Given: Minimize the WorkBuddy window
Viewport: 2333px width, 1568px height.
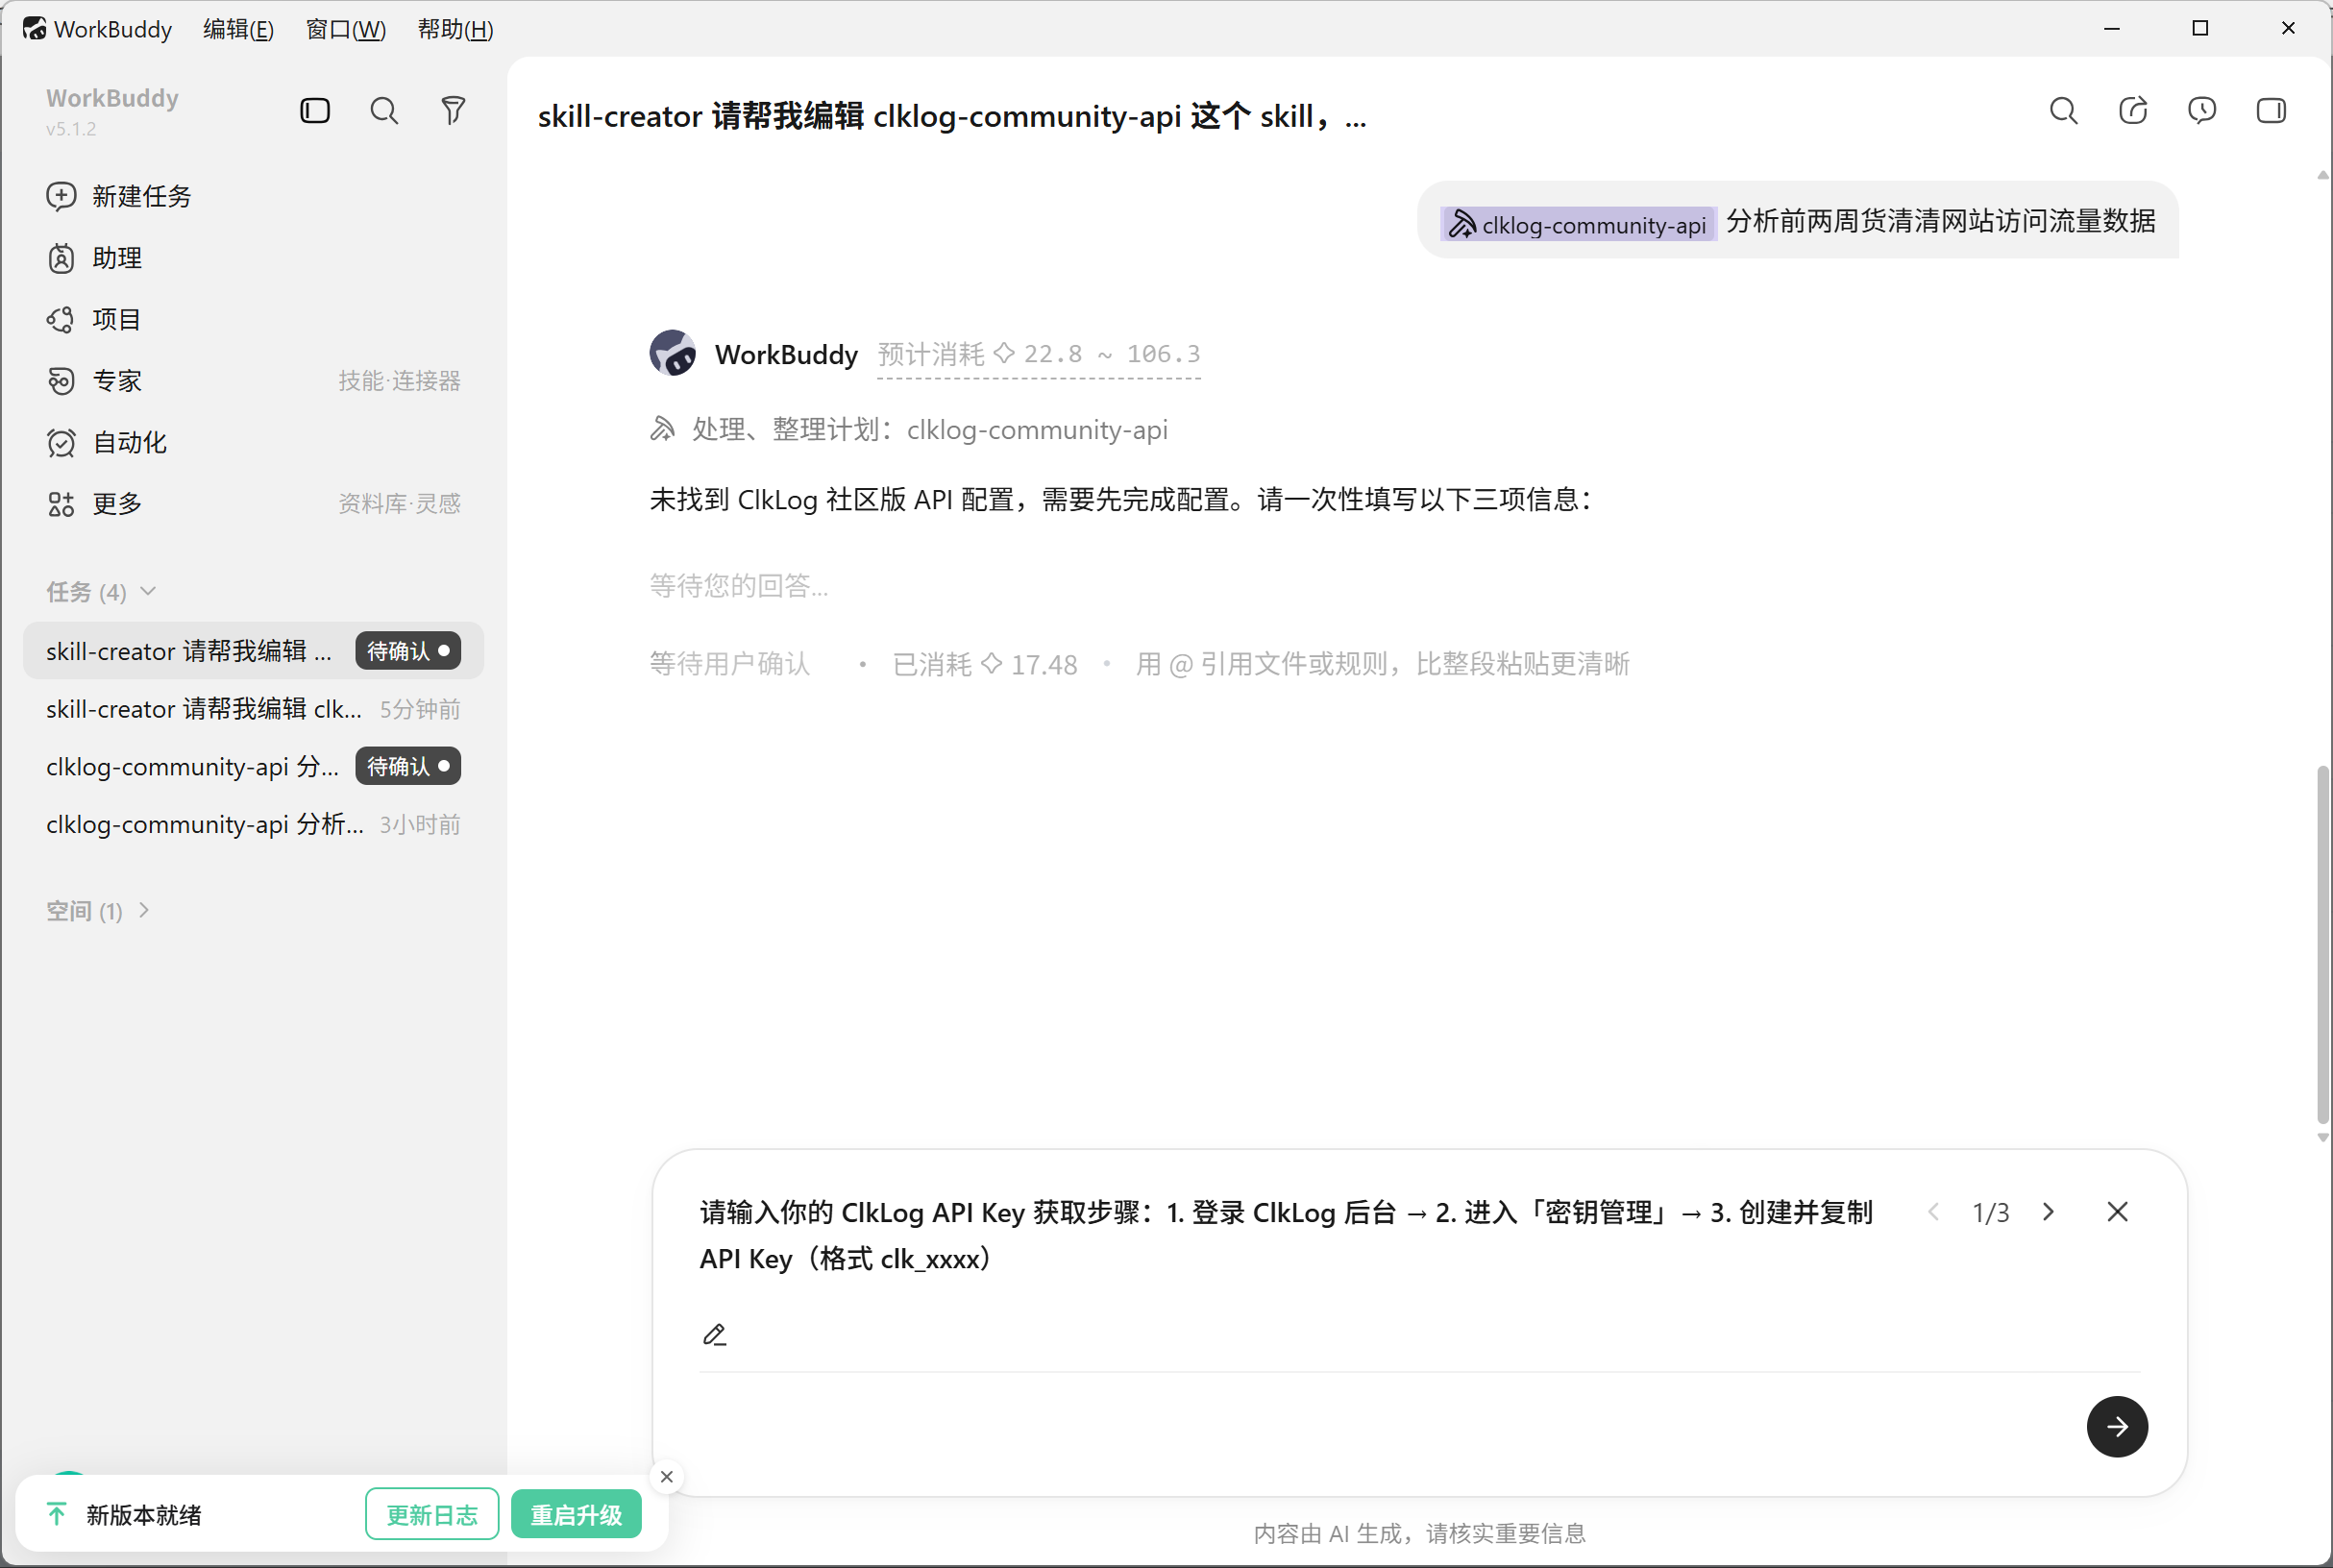Looking at the screenshot, I should click(2112, 28).
